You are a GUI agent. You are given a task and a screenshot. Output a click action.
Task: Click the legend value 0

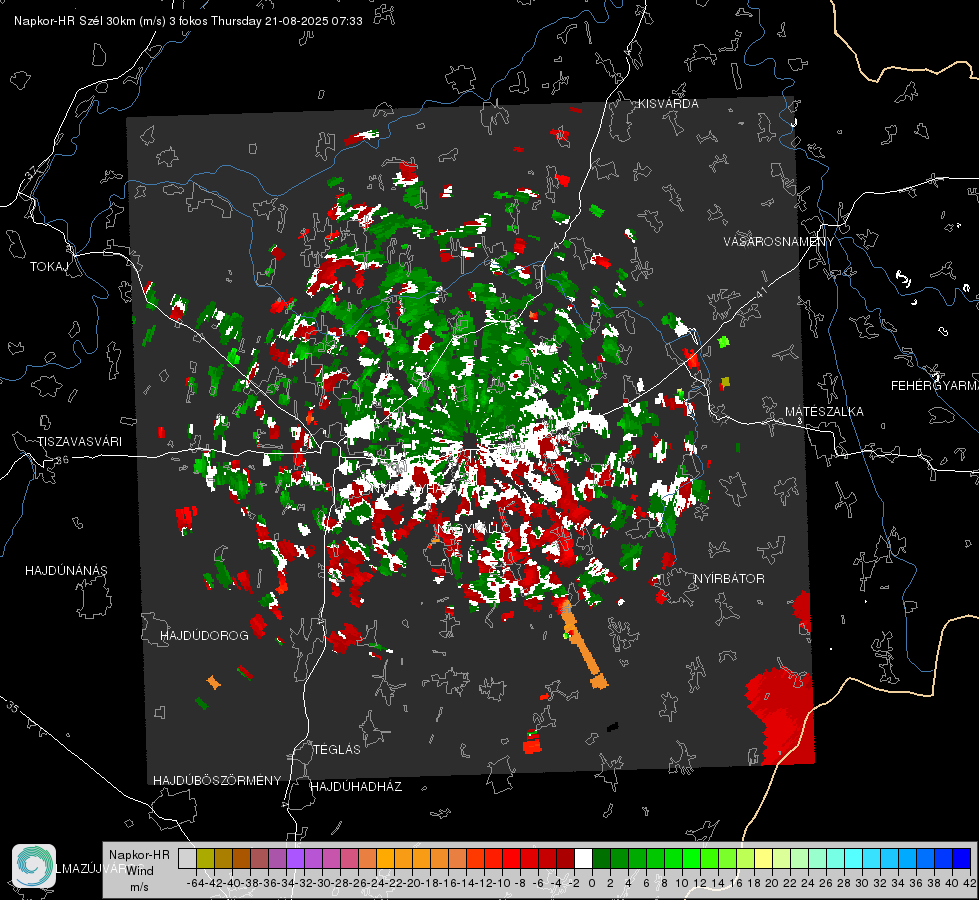click(x=592, y=883)
